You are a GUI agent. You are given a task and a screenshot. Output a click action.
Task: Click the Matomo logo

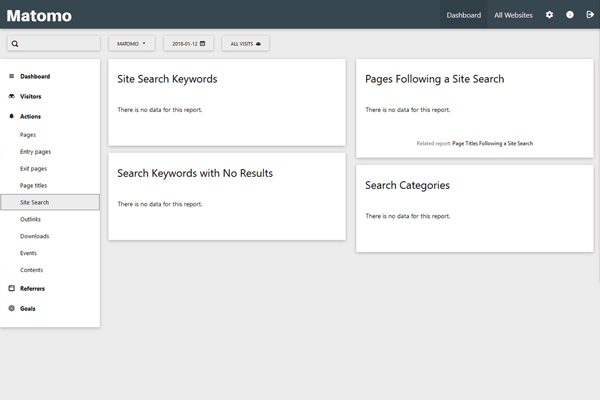pyautogui.click(x=39, y=15)
